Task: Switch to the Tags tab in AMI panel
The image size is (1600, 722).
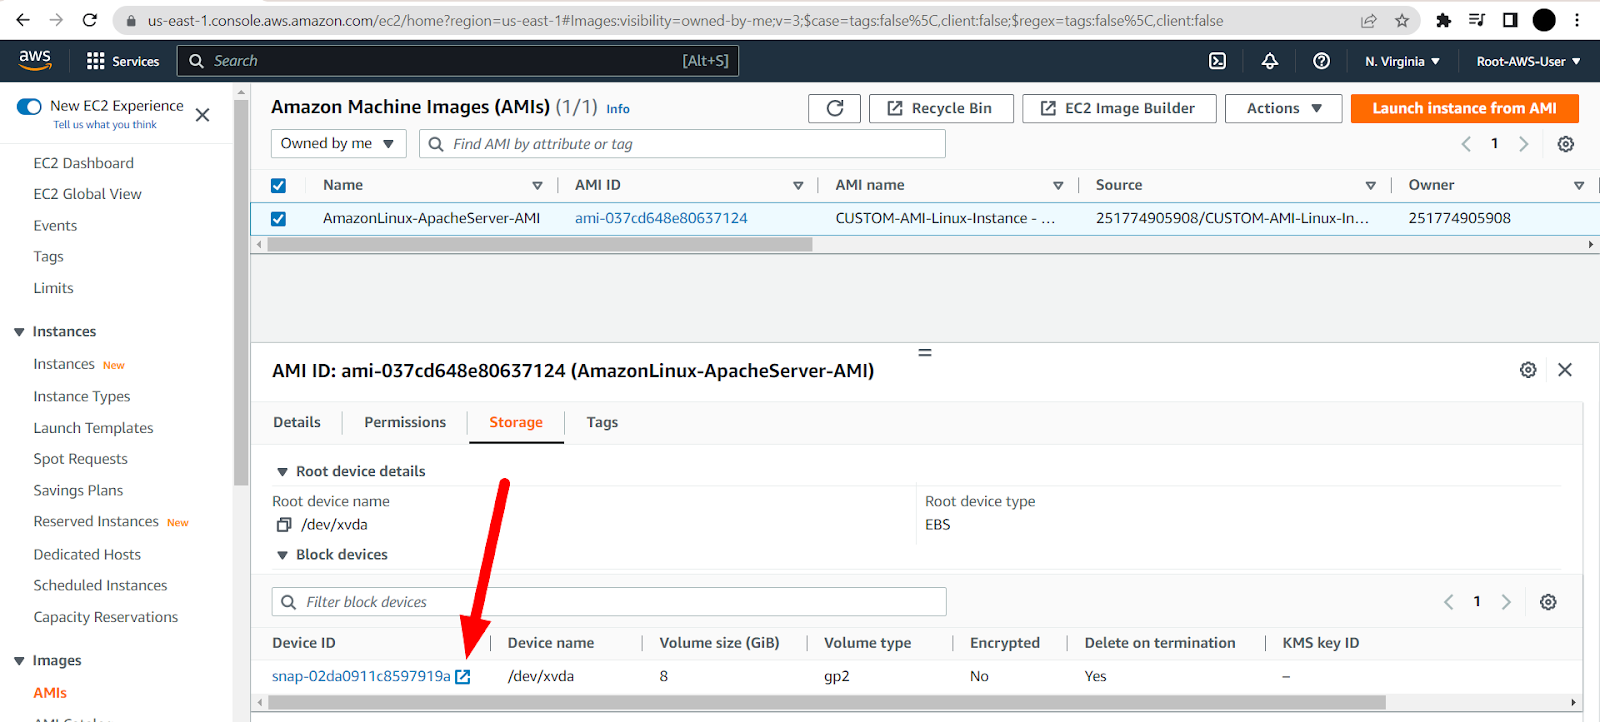Action: coord(602,422)
